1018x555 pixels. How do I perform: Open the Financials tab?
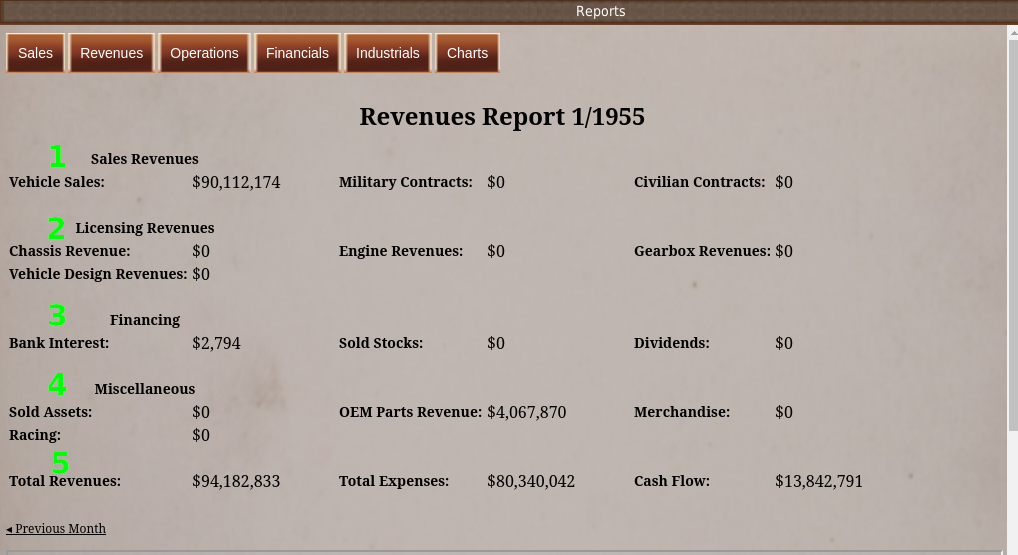(x=297, y=53)
